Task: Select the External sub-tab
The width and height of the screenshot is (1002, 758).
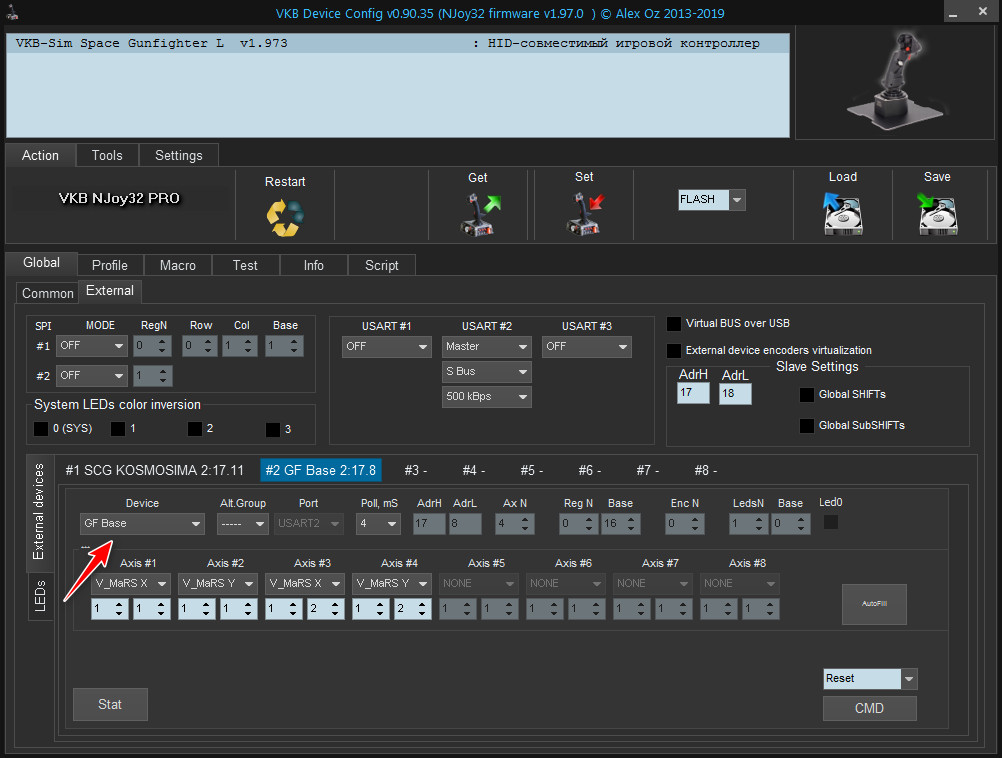Action: 110,291
